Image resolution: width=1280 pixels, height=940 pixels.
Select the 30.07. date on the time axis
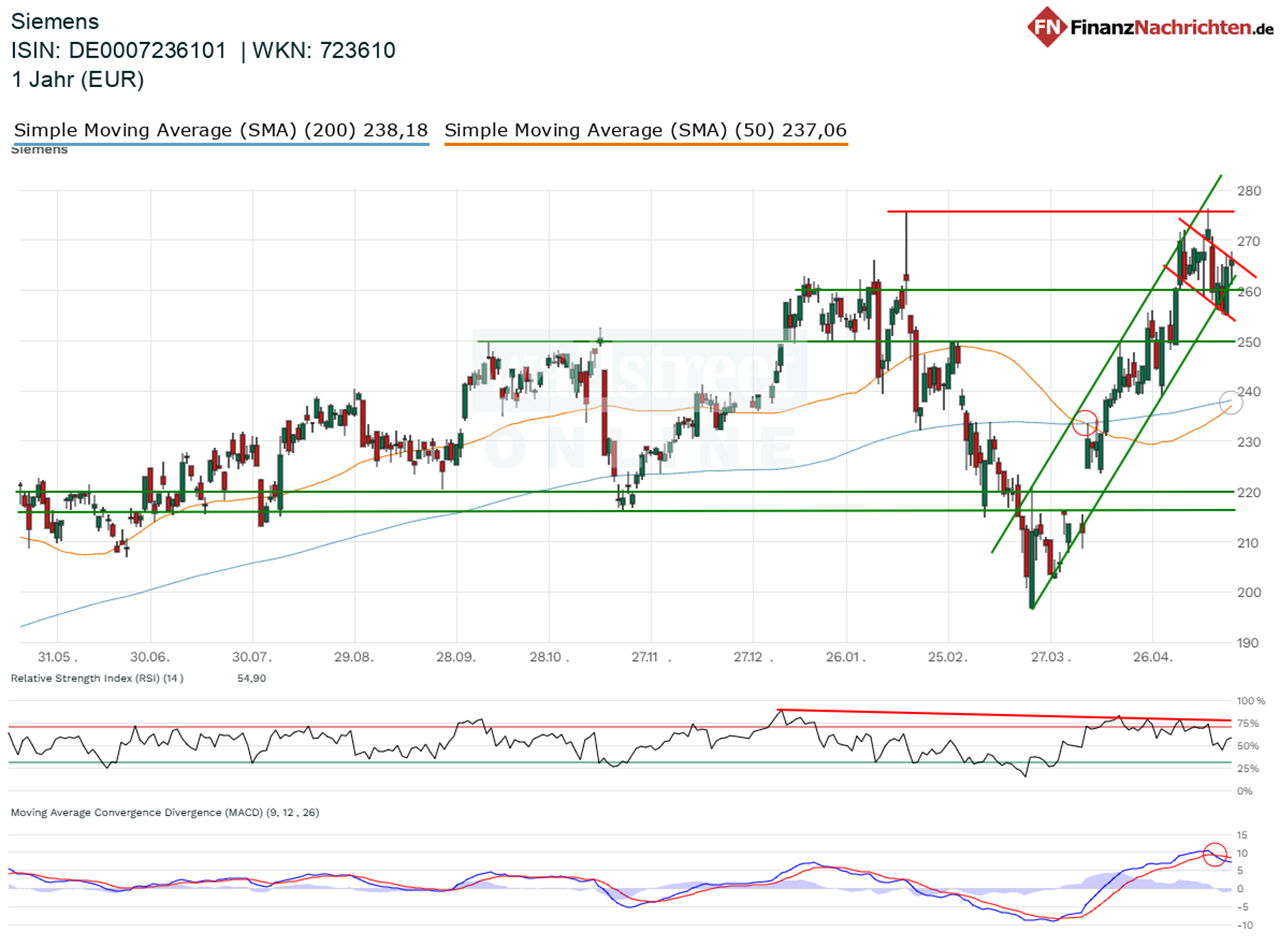[253, 659]
